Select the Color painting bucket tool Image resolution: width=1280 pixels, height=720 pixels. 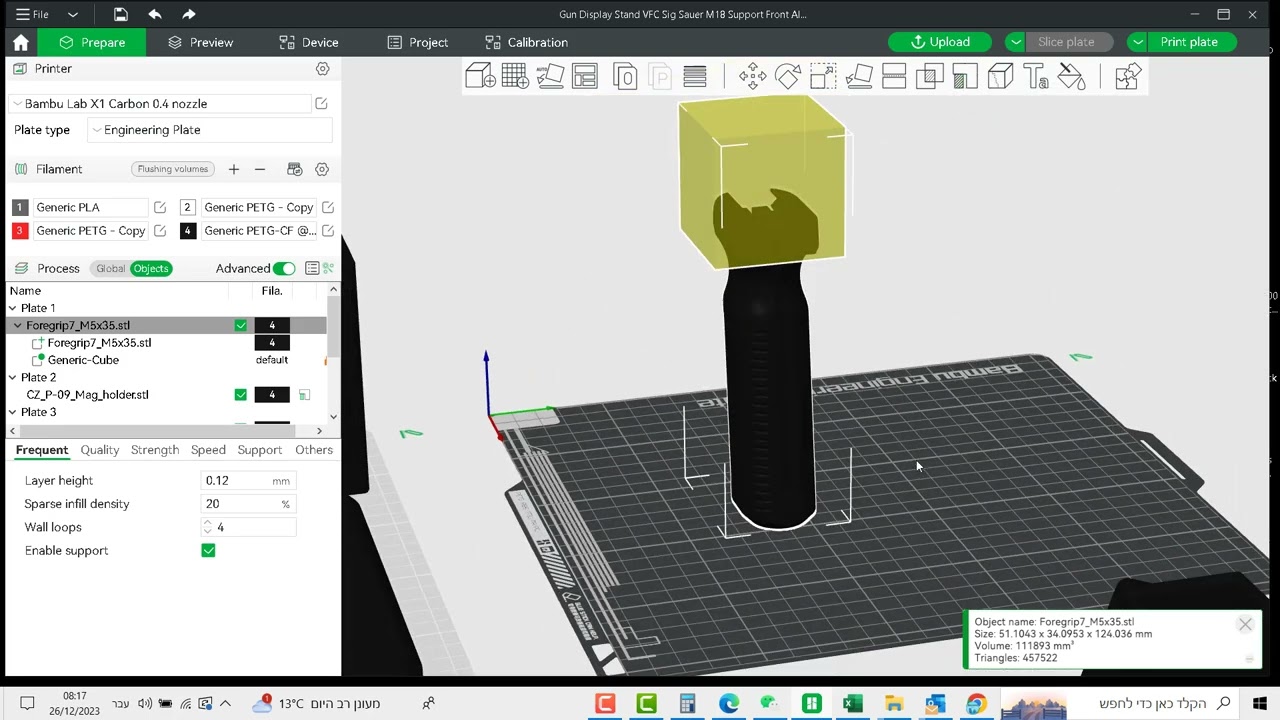[1071, 77]
